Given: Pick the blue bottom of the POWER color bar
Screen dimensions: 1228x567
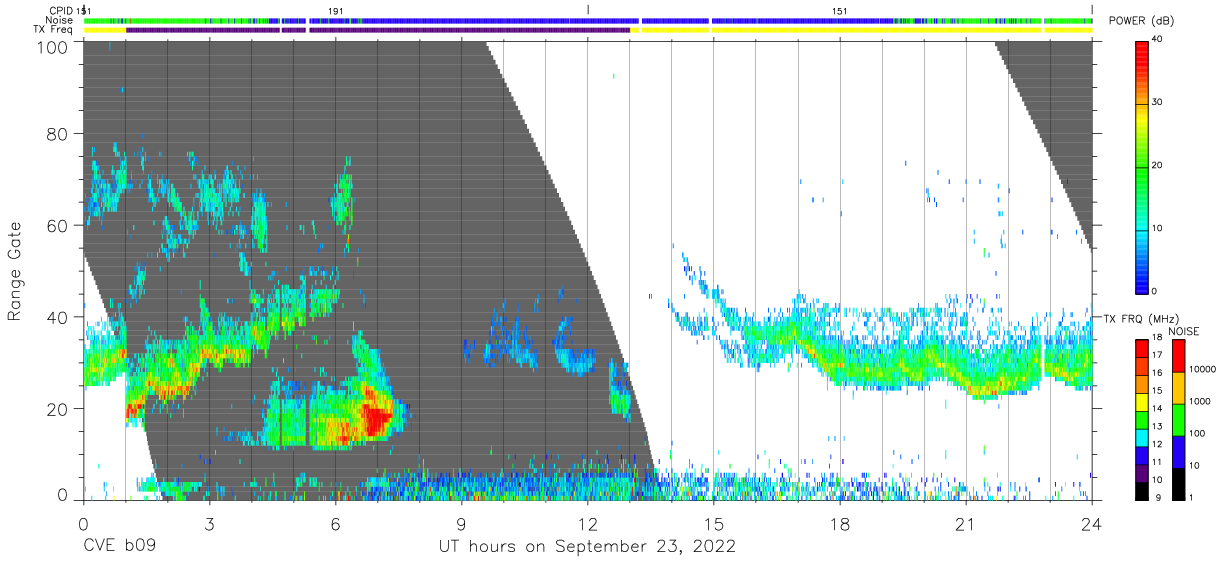Looking at the screenshot, I should tap(1142, 280).
